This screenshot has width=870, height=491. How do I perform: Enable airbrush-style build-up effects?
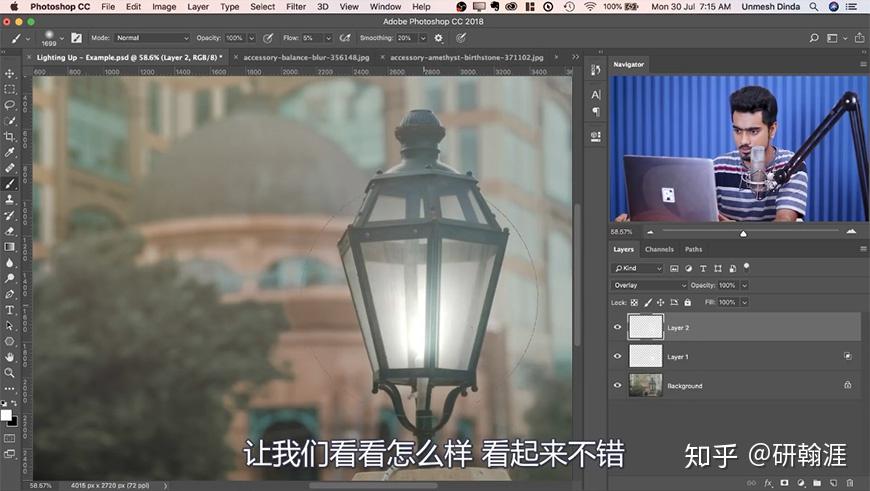point(345,38)
